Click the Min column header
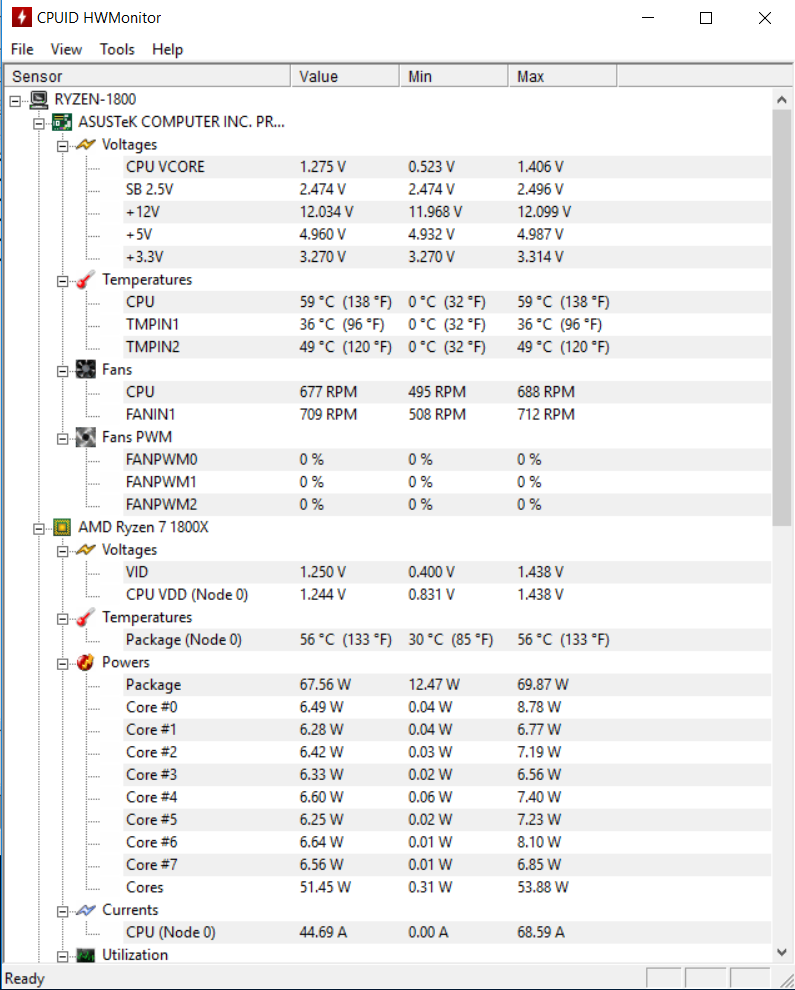Image resolution: width=795 pixels, height=990 pixels. coord(453,76)
